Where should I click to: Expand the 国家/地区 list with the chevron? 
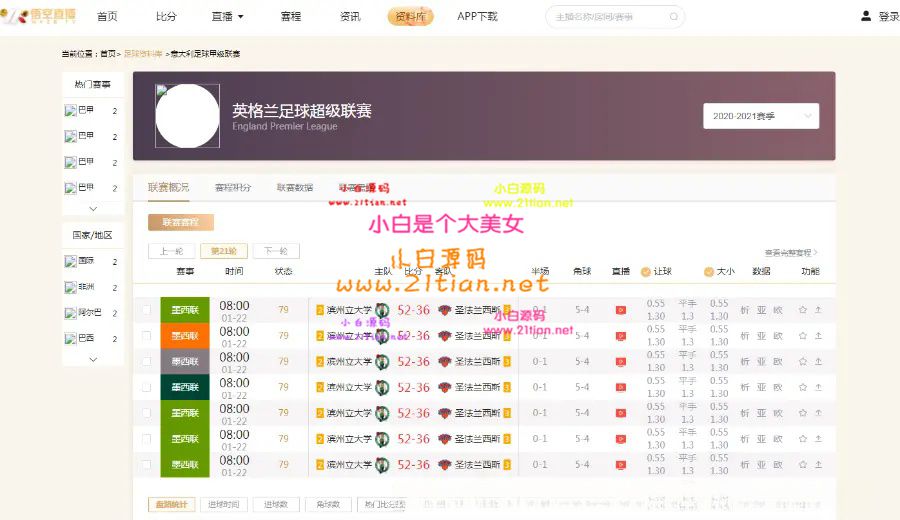[93, 359]
